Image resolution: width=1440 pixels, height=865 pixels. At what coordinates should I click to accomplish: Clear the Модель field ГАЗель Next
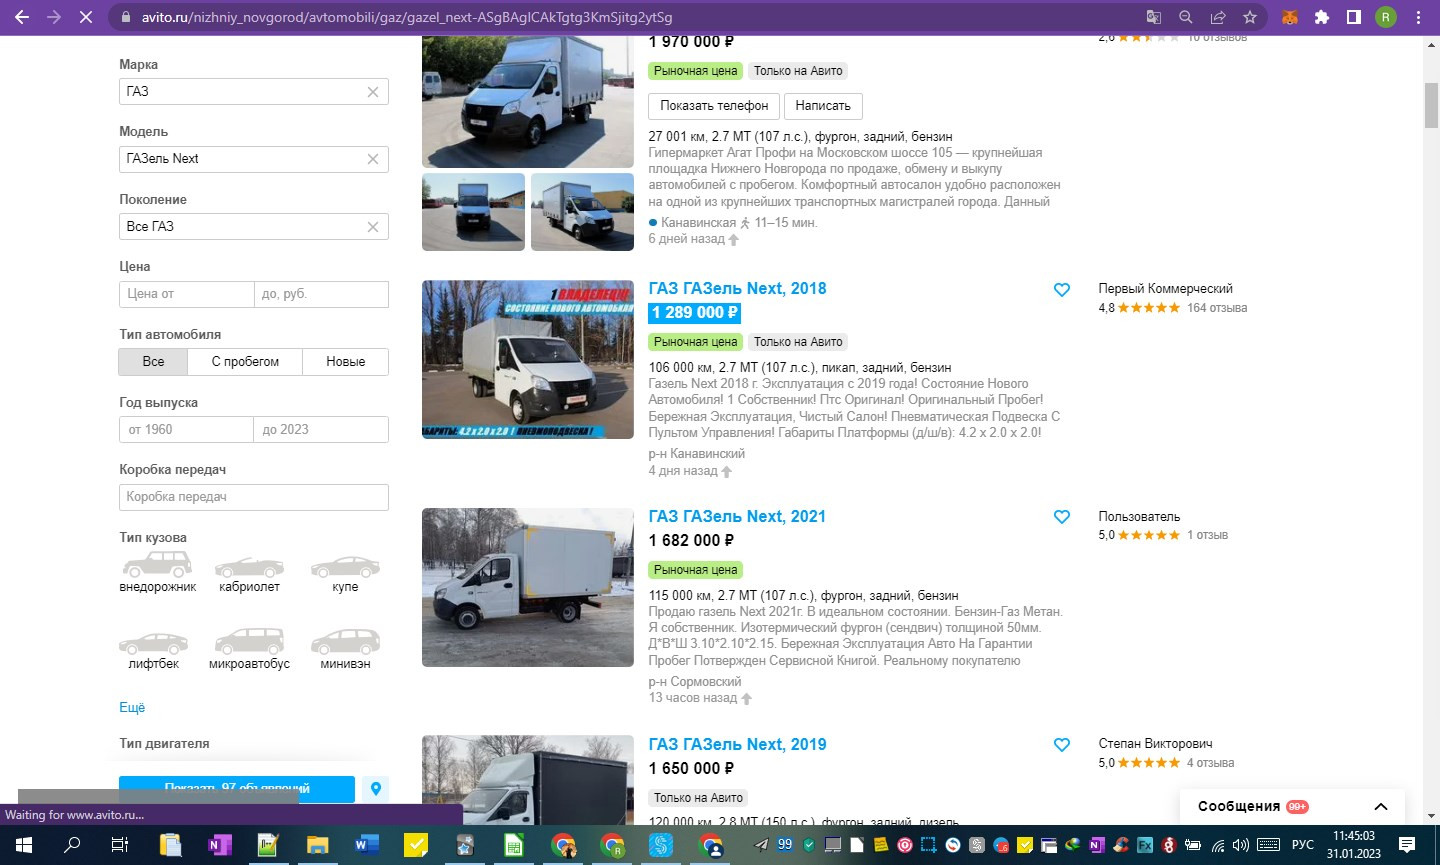(x=373, y=159)
